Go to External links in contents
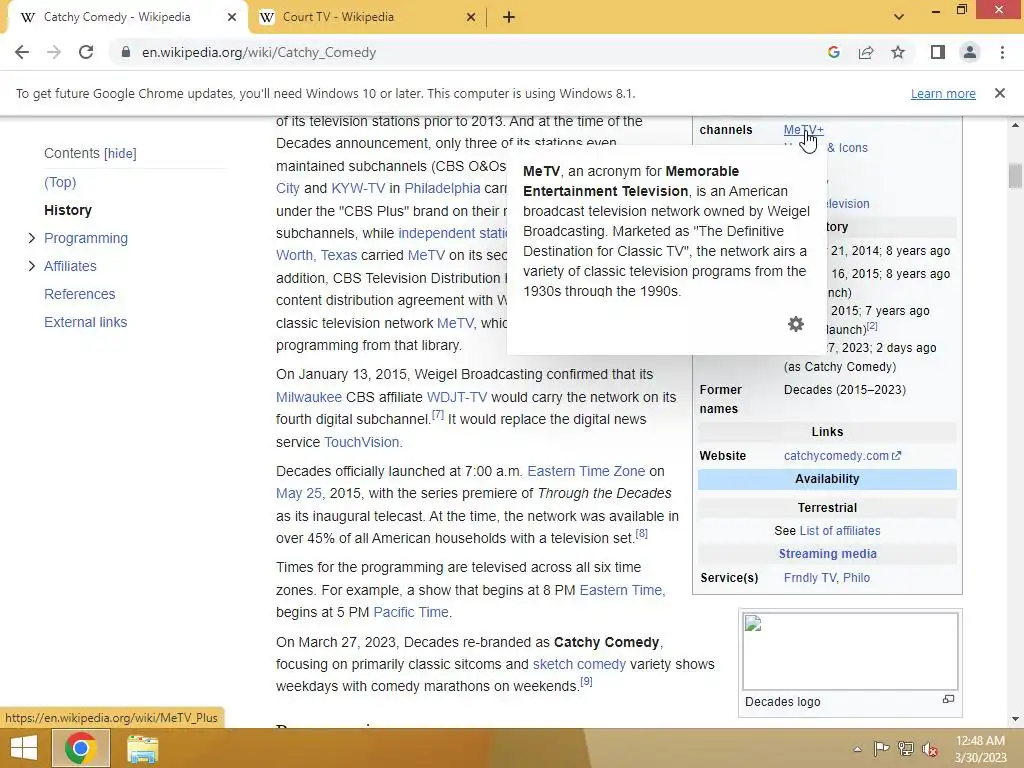Screen dimensions: 1024x768 [x=86, y=323]
